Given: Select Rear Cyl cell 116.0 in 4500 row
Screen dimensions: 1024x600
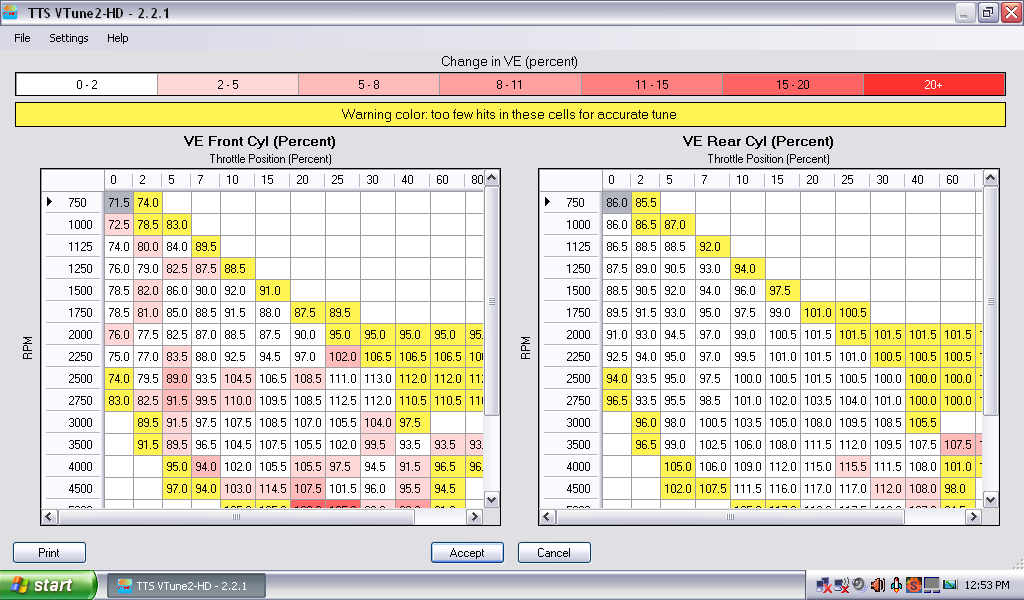Looking at the screenshot, I should coord(782,488).
